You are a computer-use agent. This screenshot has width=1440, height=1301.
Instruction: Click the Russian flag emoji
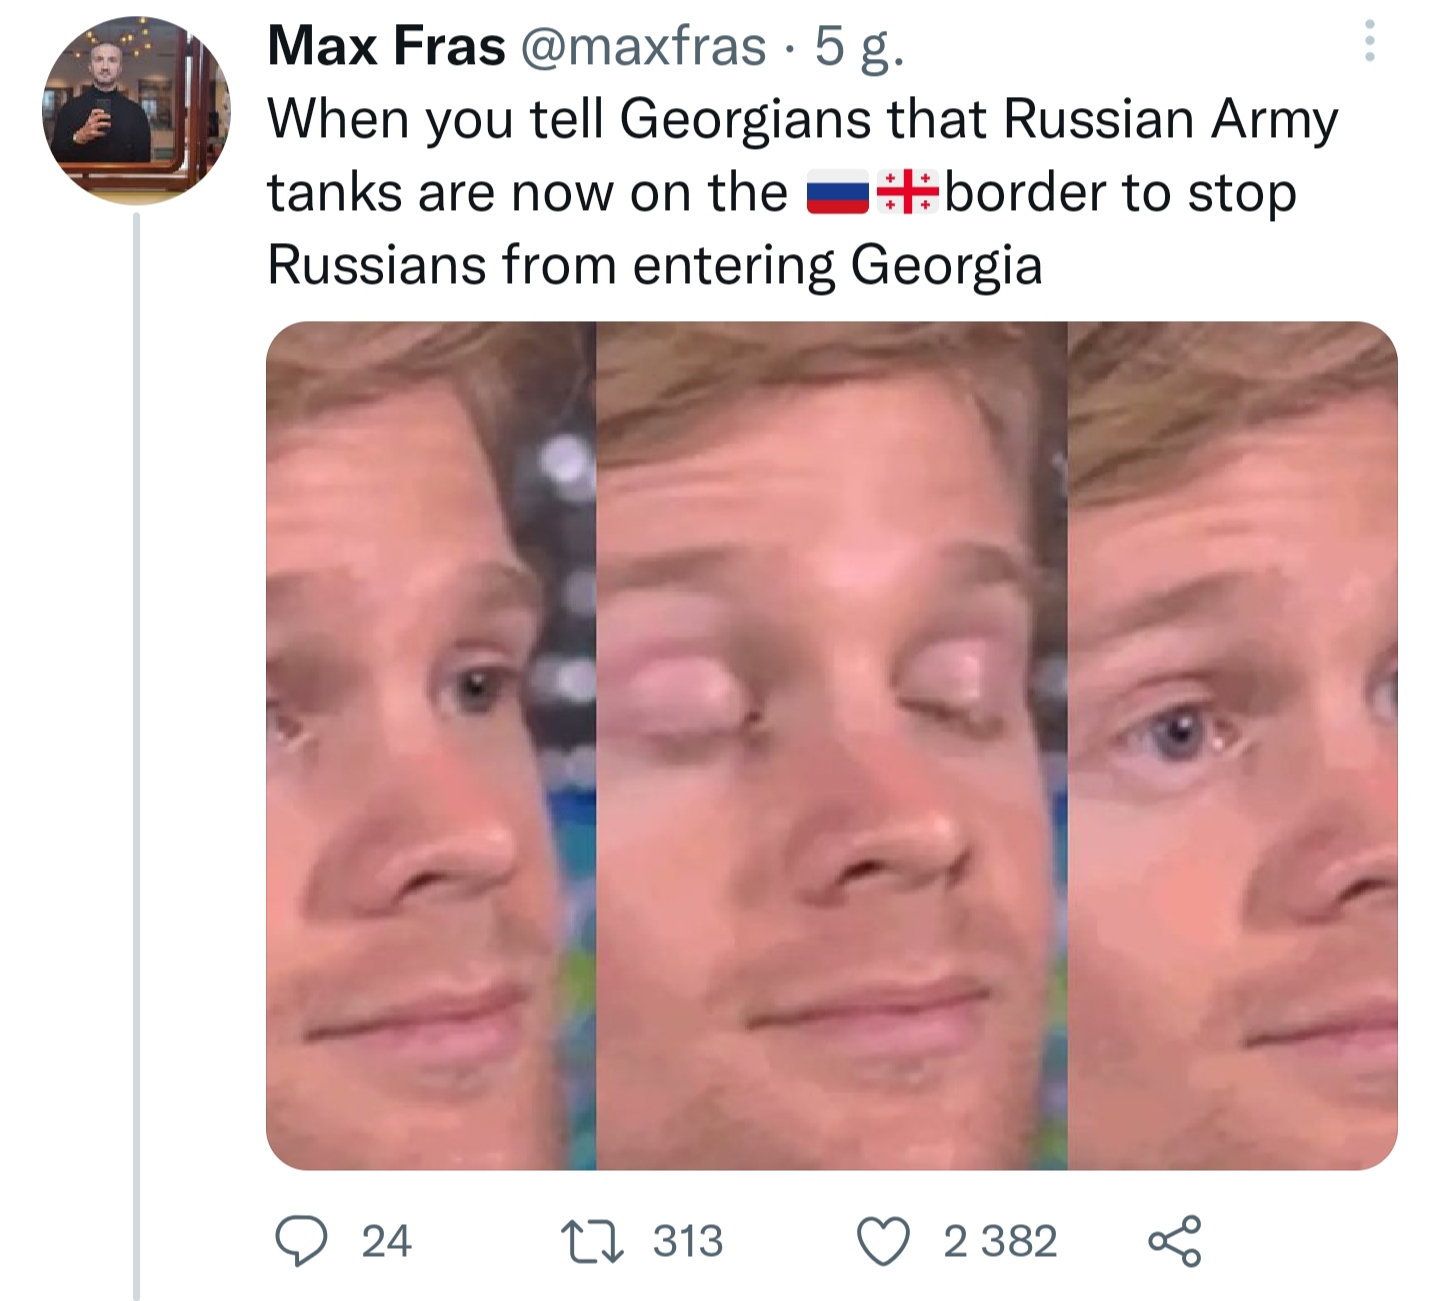coord(838,193)
